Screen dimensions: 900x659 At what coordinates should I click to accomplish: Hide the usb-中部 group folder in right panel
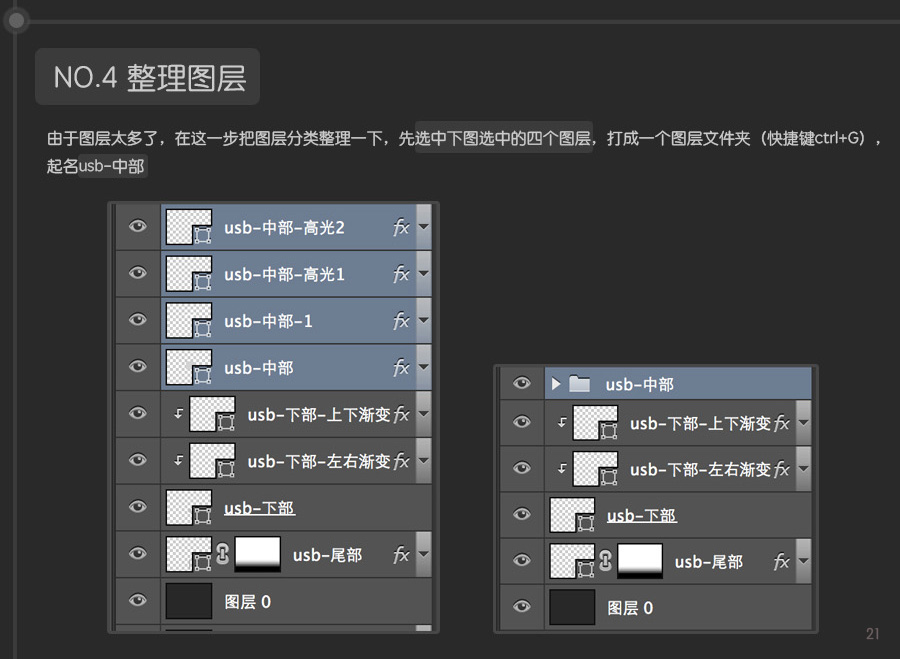click(522, 383)
